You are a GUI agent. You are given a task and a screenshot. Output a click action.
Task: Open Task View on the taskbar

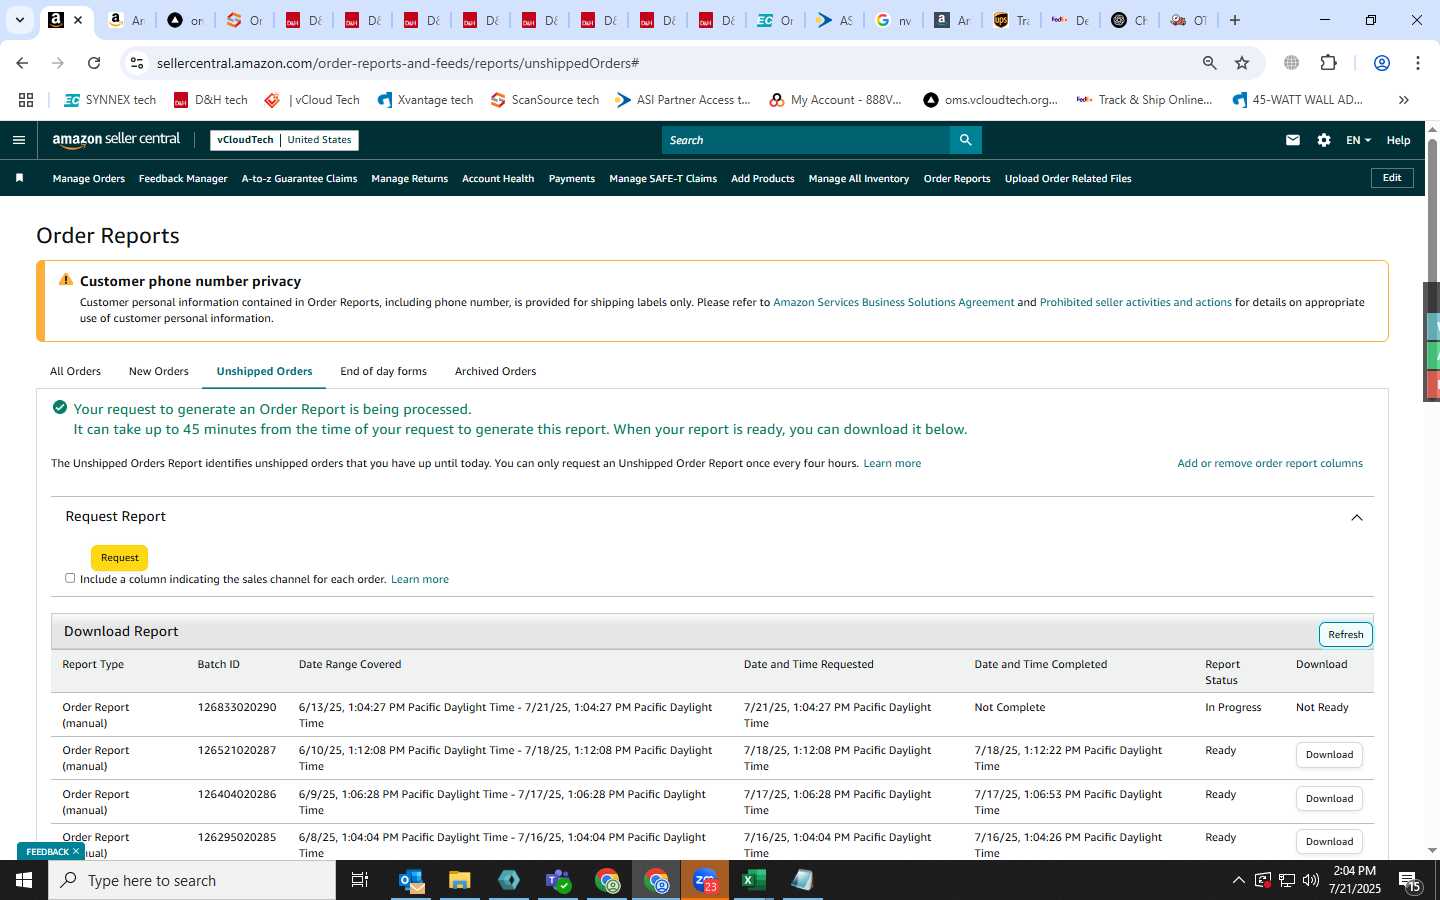360,880
